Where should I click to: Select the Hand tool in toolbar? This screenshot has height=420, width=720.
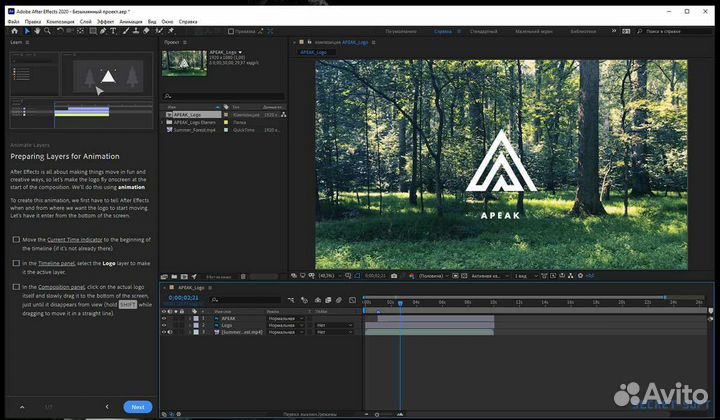pos(37,31)
